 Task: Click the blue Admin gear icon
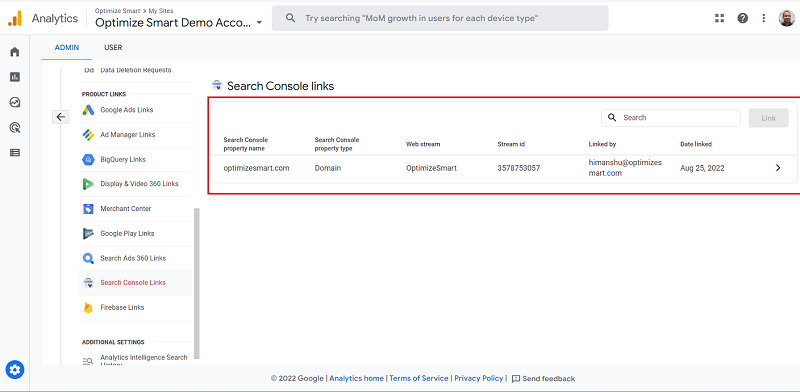(x=15, y=369)
